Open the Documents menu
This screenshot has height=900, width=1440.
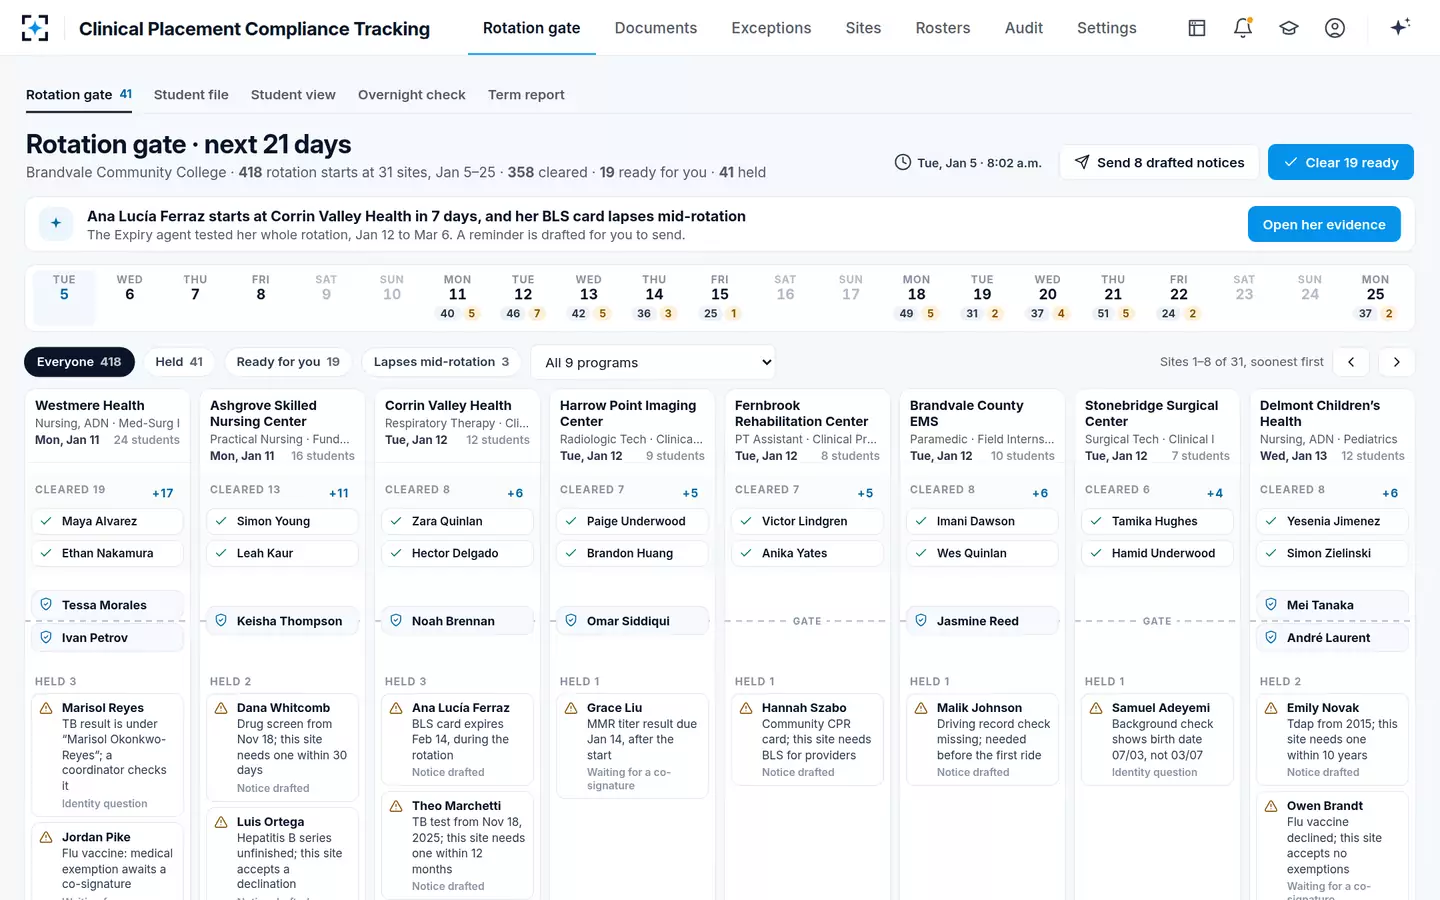click(x=656, y=28)
